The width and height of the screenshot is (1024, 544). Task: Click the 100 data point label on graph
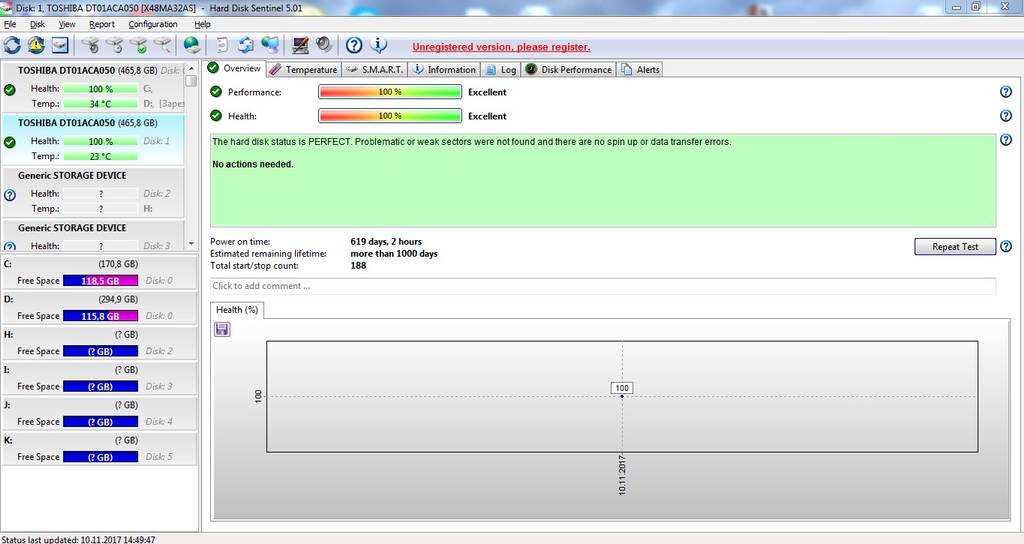coord(622,388)
